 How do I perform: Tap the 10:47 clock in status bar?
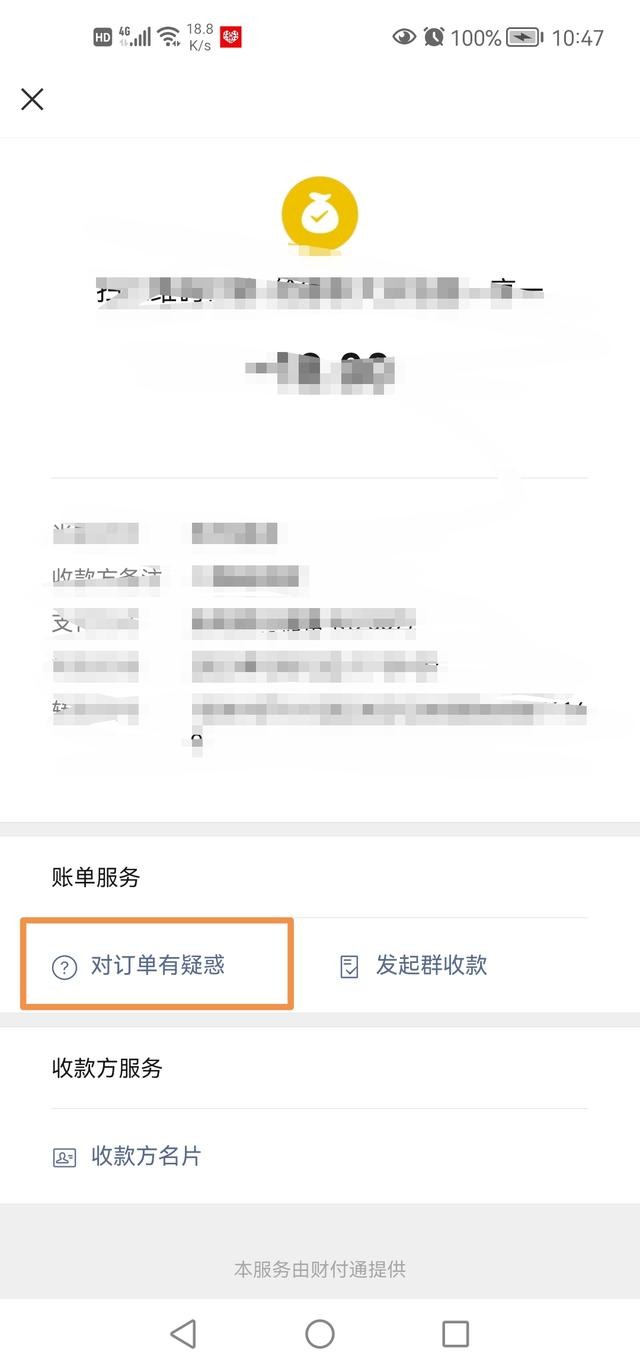point(578,38)
